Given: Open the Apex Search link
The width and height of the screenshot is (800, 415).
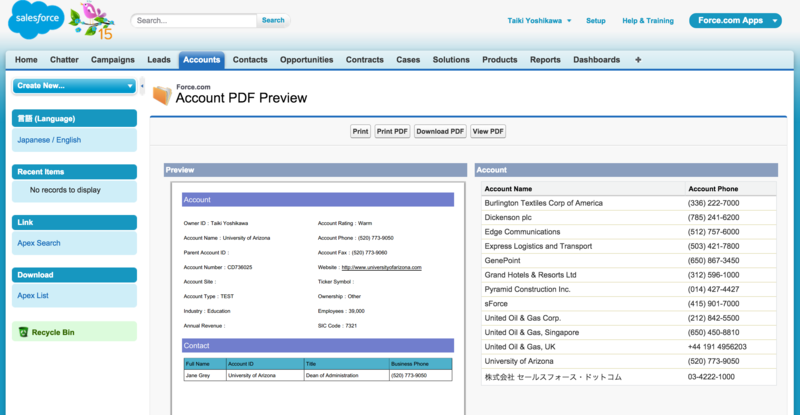Looking at the screenshot, I should 39,243.
